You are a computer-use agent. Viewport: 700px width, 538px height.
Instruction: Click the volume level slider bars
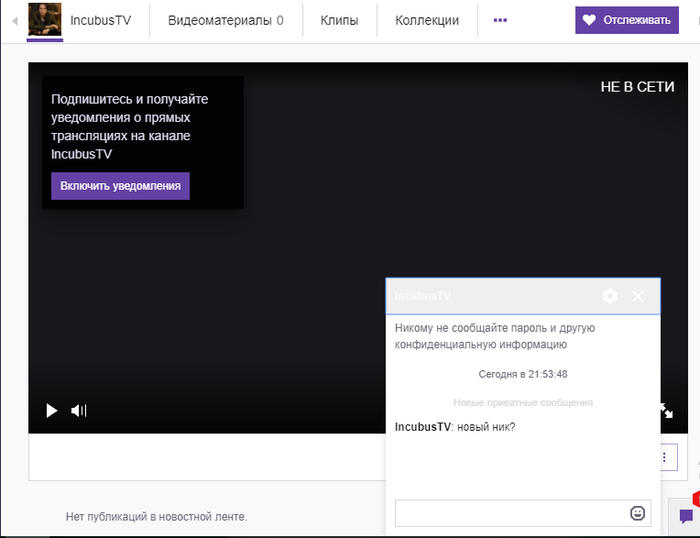(84, 410)
